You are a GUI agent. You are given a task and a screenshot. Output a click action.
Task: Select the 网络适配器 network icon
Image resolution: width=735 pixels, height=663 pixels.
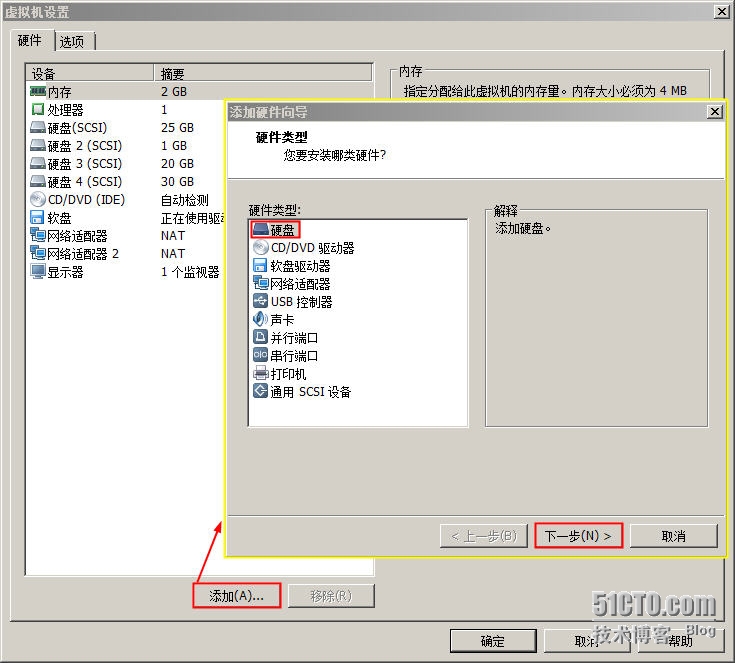coord(38,235)
